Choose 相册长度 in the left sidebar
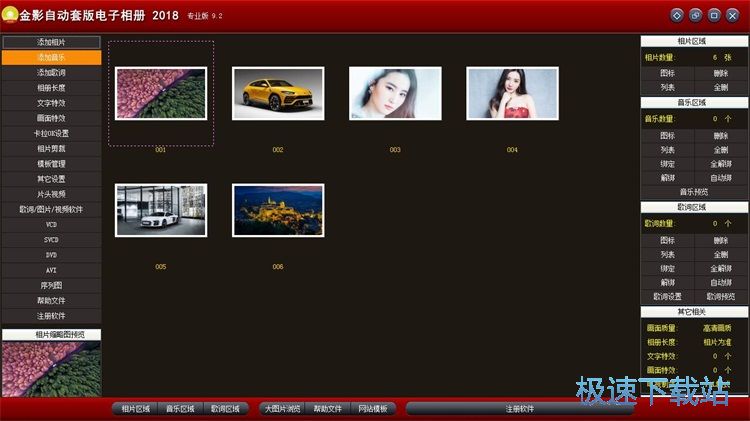This screenshot has height=421, width=750. pos(51,88)
